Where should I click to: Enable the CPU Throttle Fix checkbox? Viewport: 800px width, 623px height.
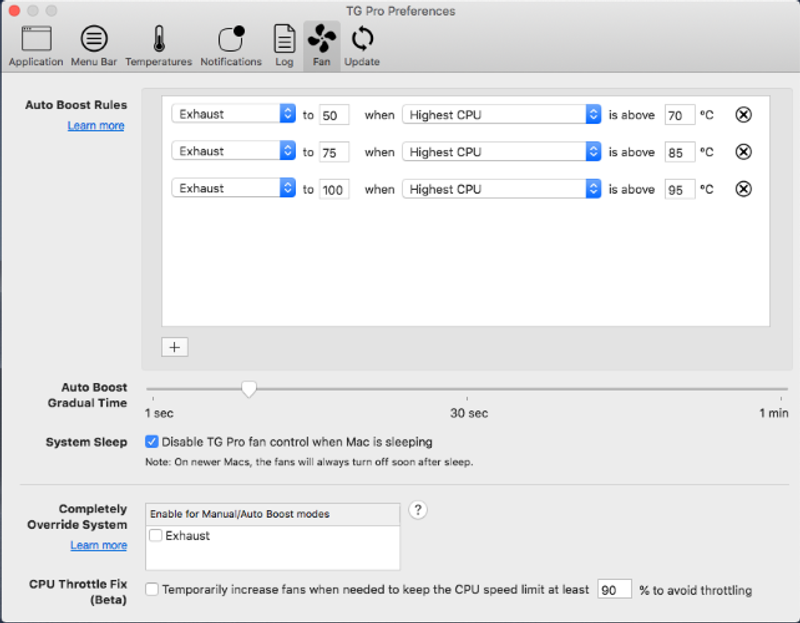coord(152,590)
